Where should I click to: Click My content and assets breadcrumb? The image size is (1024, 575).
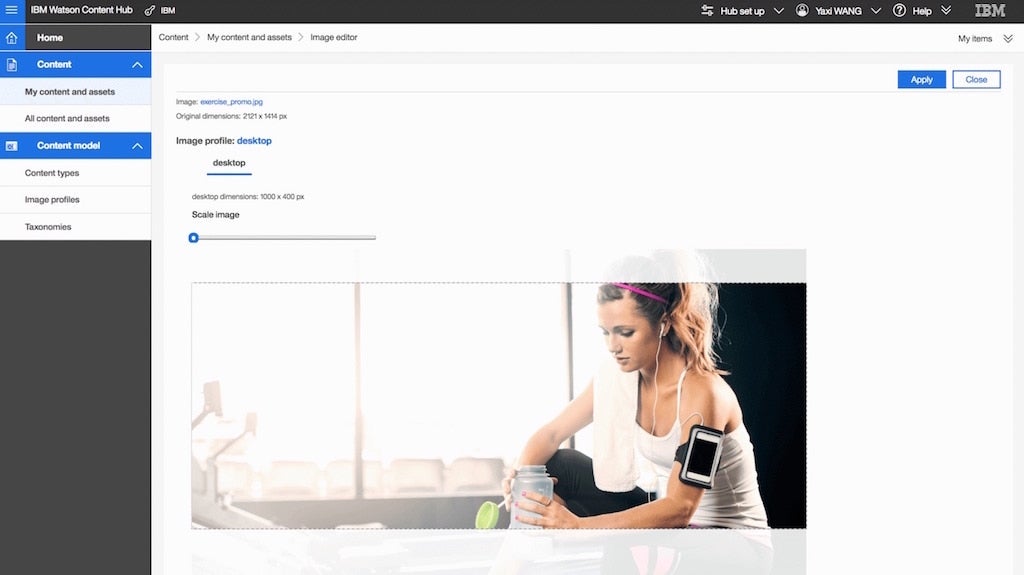pyautogui.click(x=249, y=37)
